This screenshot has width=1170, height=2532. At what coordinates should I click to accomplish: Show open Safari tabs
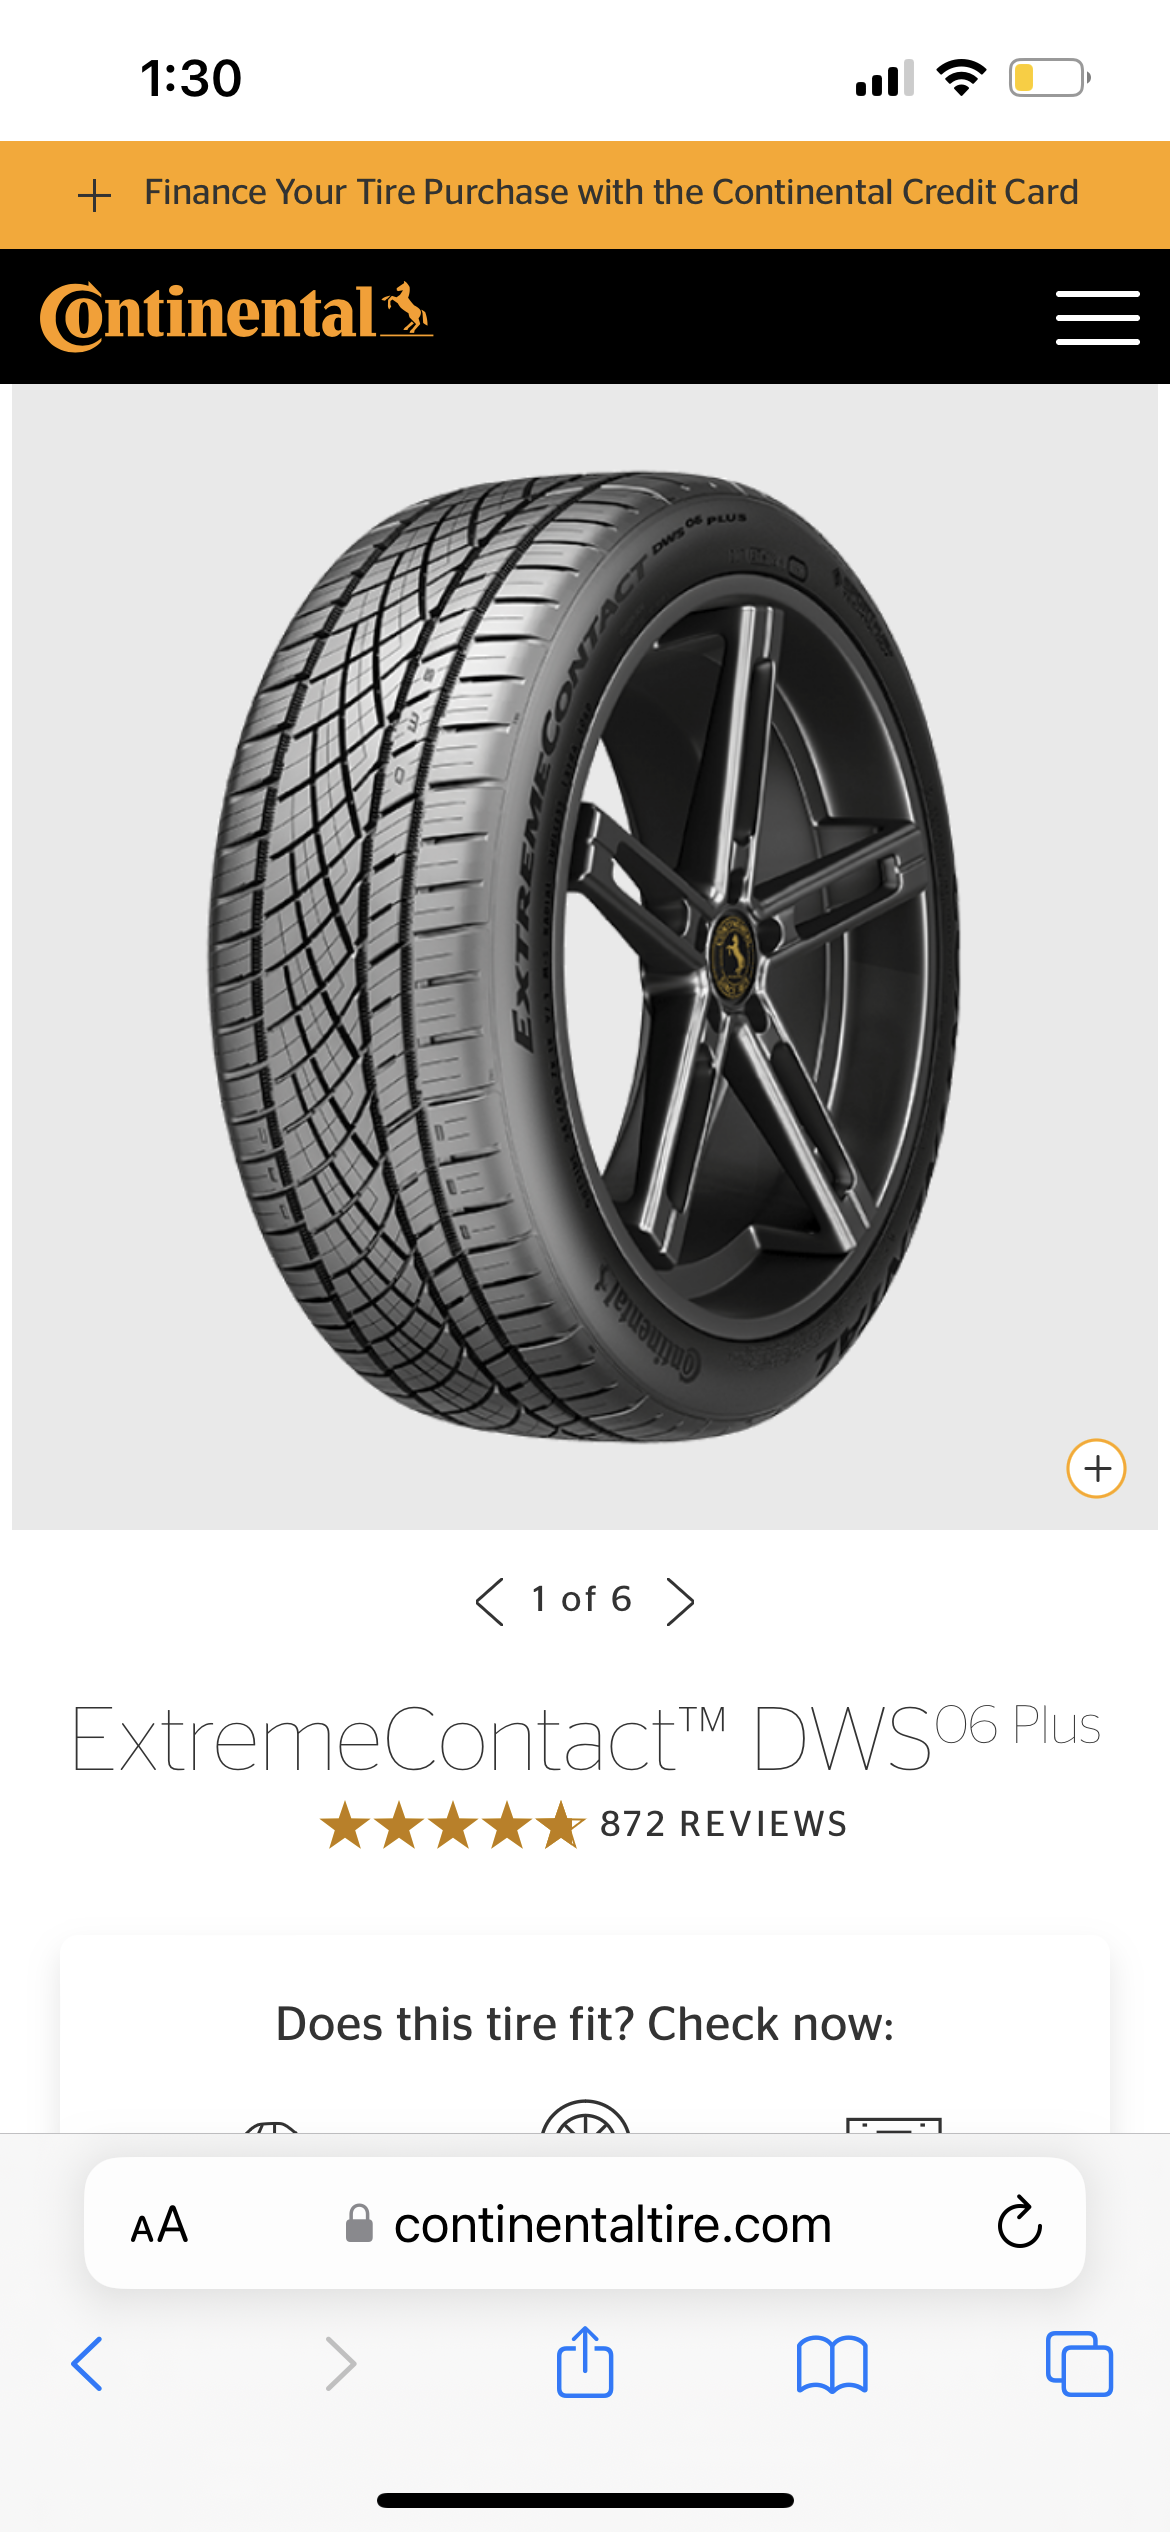click(1079, 2364)
